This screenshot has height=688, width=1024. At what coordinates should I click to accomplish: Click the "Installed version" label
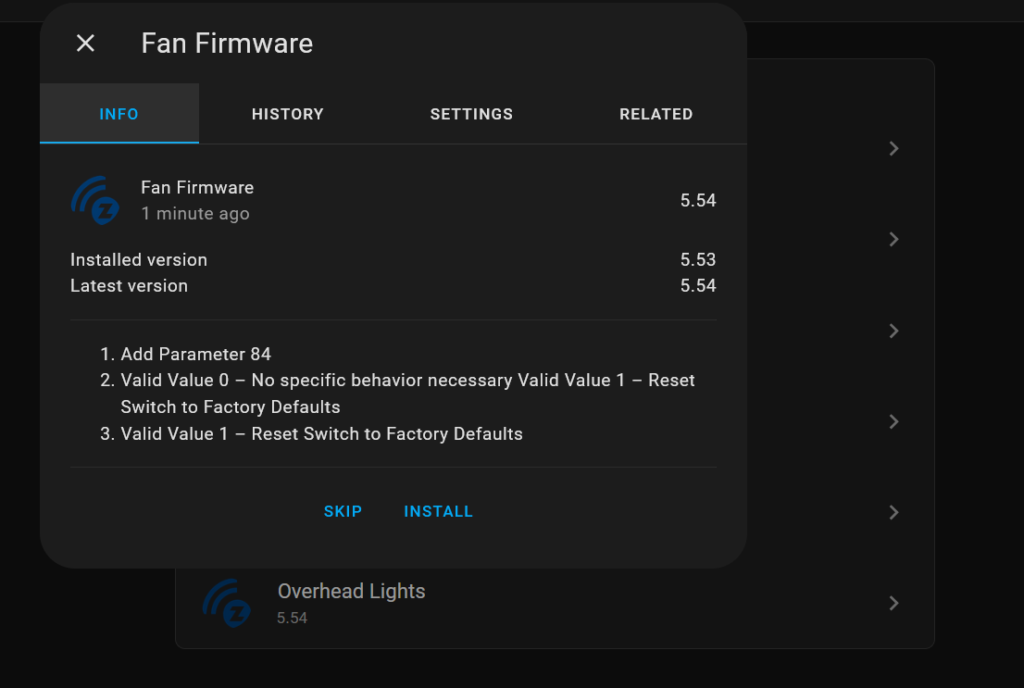pos(138,260)
